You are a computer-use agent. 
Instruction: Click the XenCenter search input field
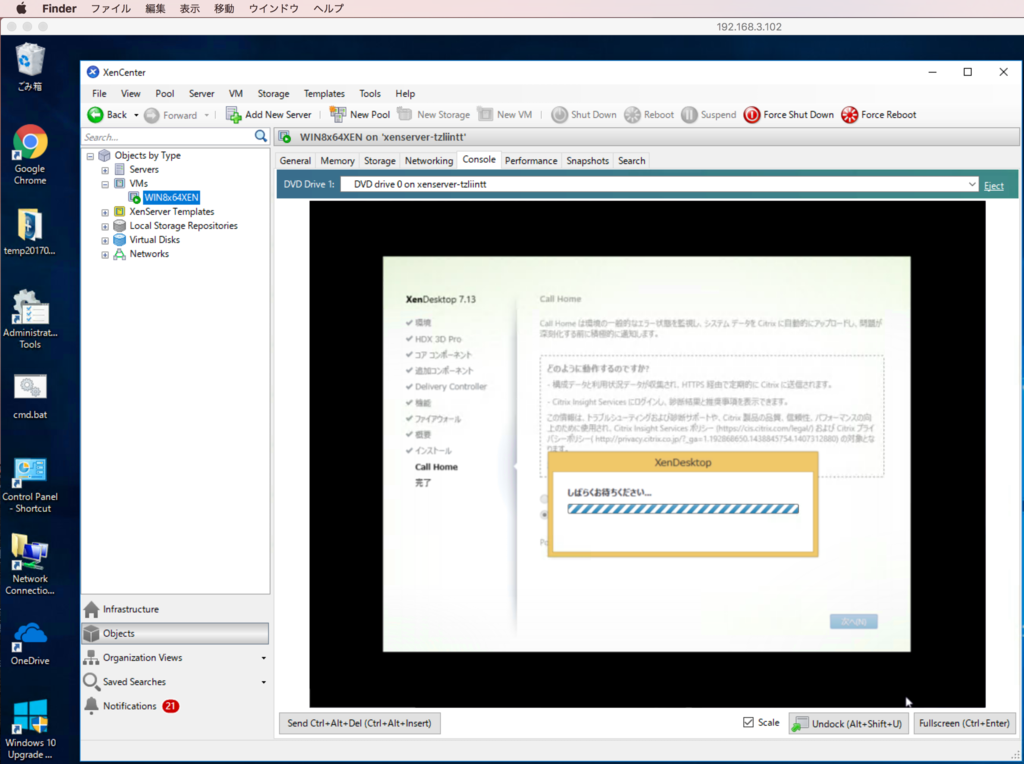point(167,136)
